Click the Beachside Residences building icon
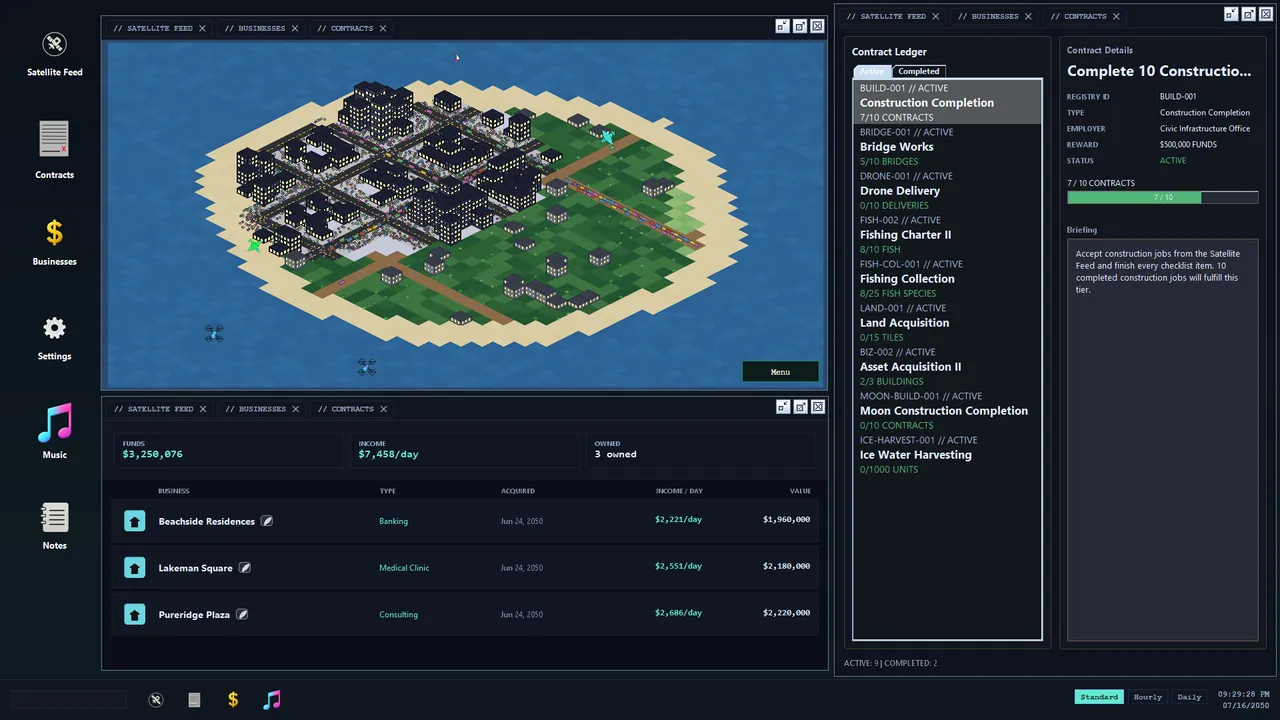1280x720 pixels. (x=134, y=521)
